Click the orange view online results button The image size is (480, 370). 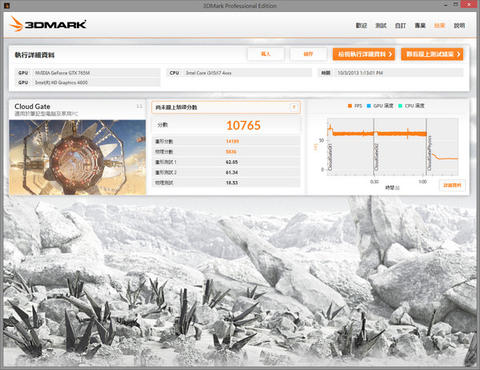tap(432, 54)
